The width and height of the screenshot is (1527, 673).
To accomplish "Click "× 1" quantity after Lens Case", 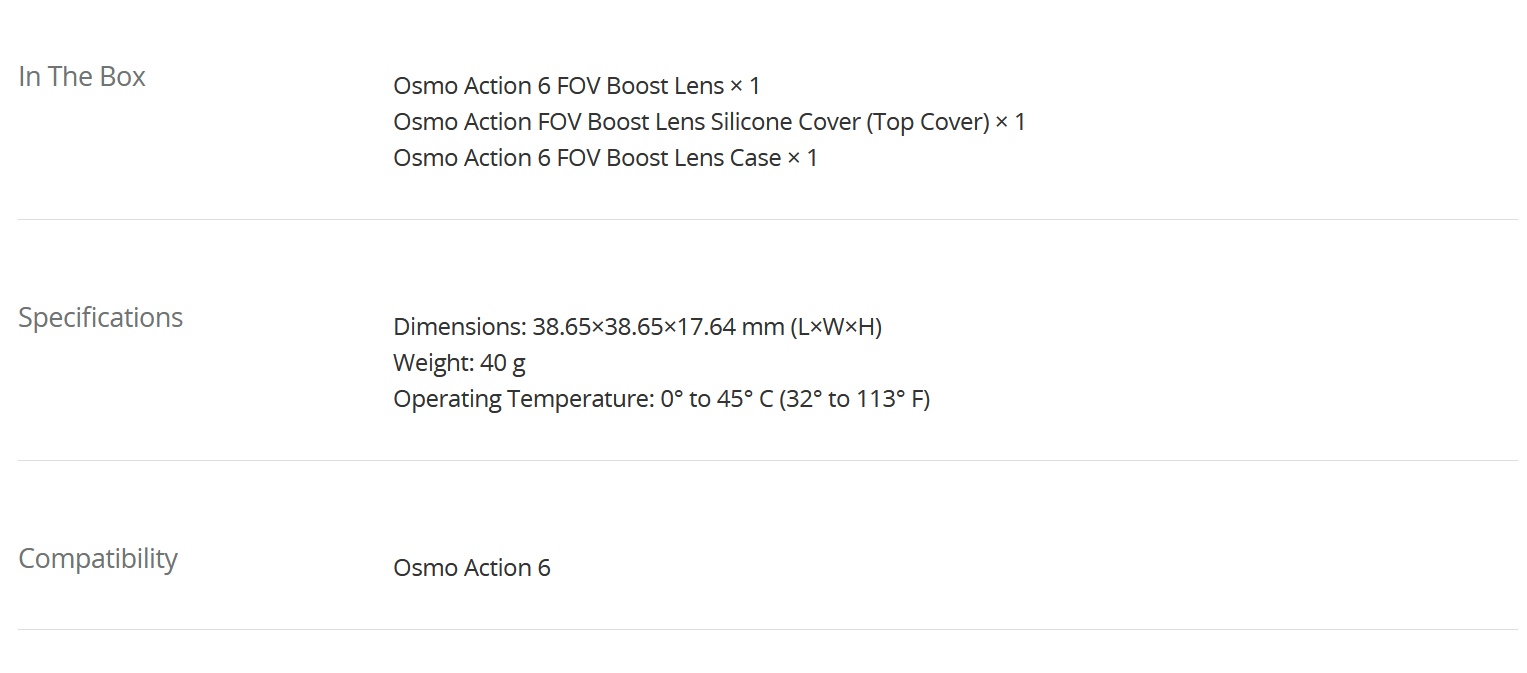I will [803, 158].
